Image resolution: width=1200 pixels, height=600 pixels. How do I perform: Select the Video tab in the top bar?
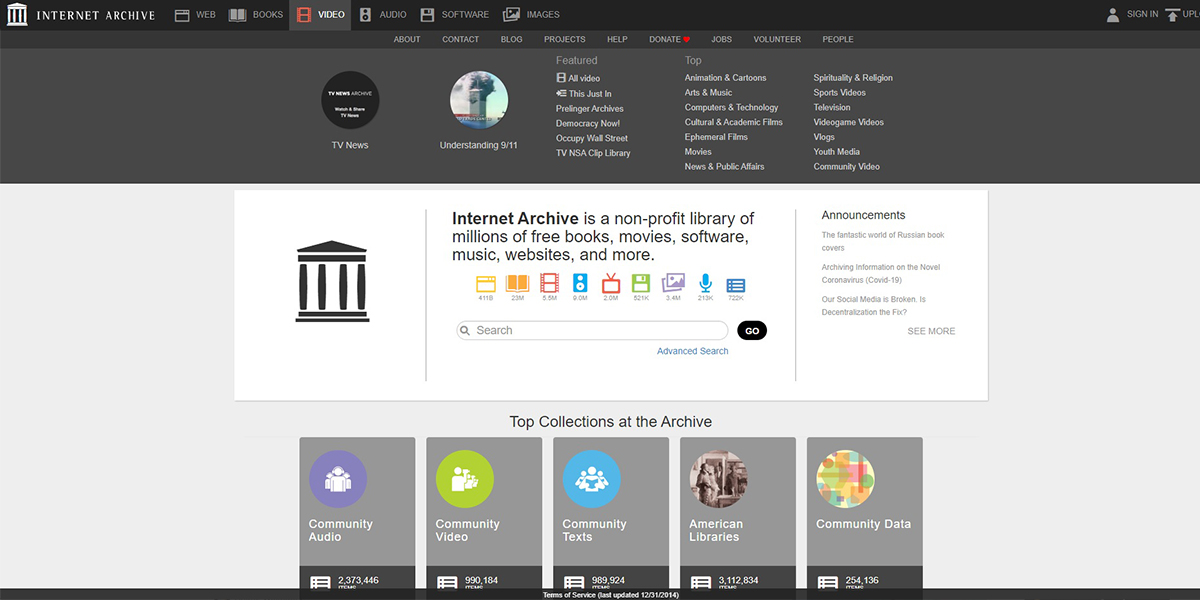click(320, 15)
